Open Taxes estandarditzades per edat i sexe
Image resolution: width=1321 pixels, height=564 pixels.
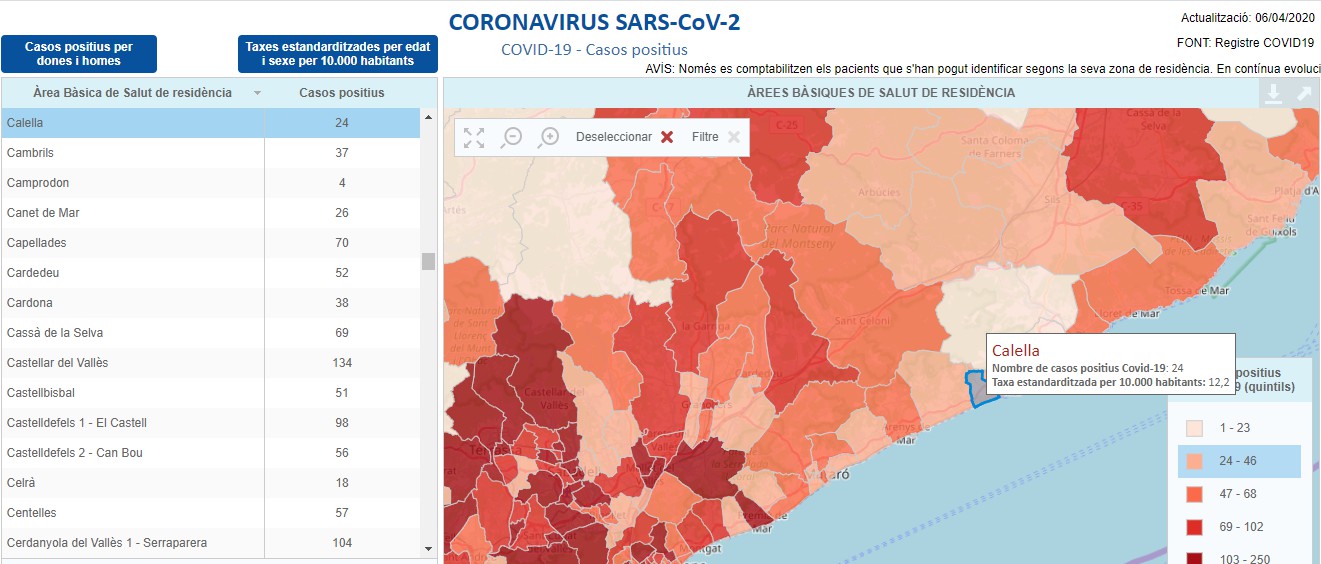pos(338,54)
